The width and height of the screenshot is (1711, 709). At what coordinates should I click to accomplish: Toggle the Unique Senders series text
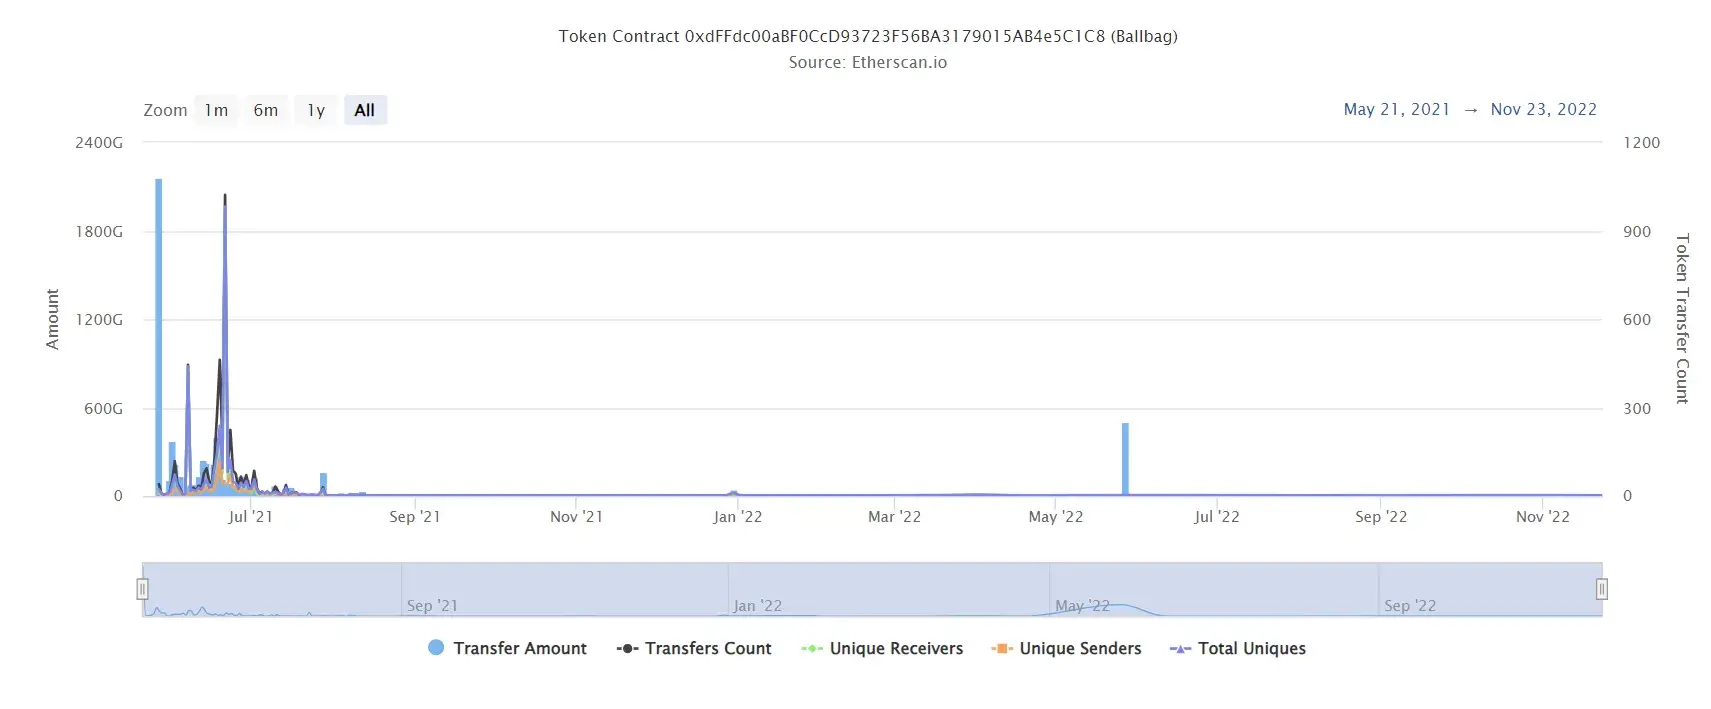click(x=1080, y=649)
